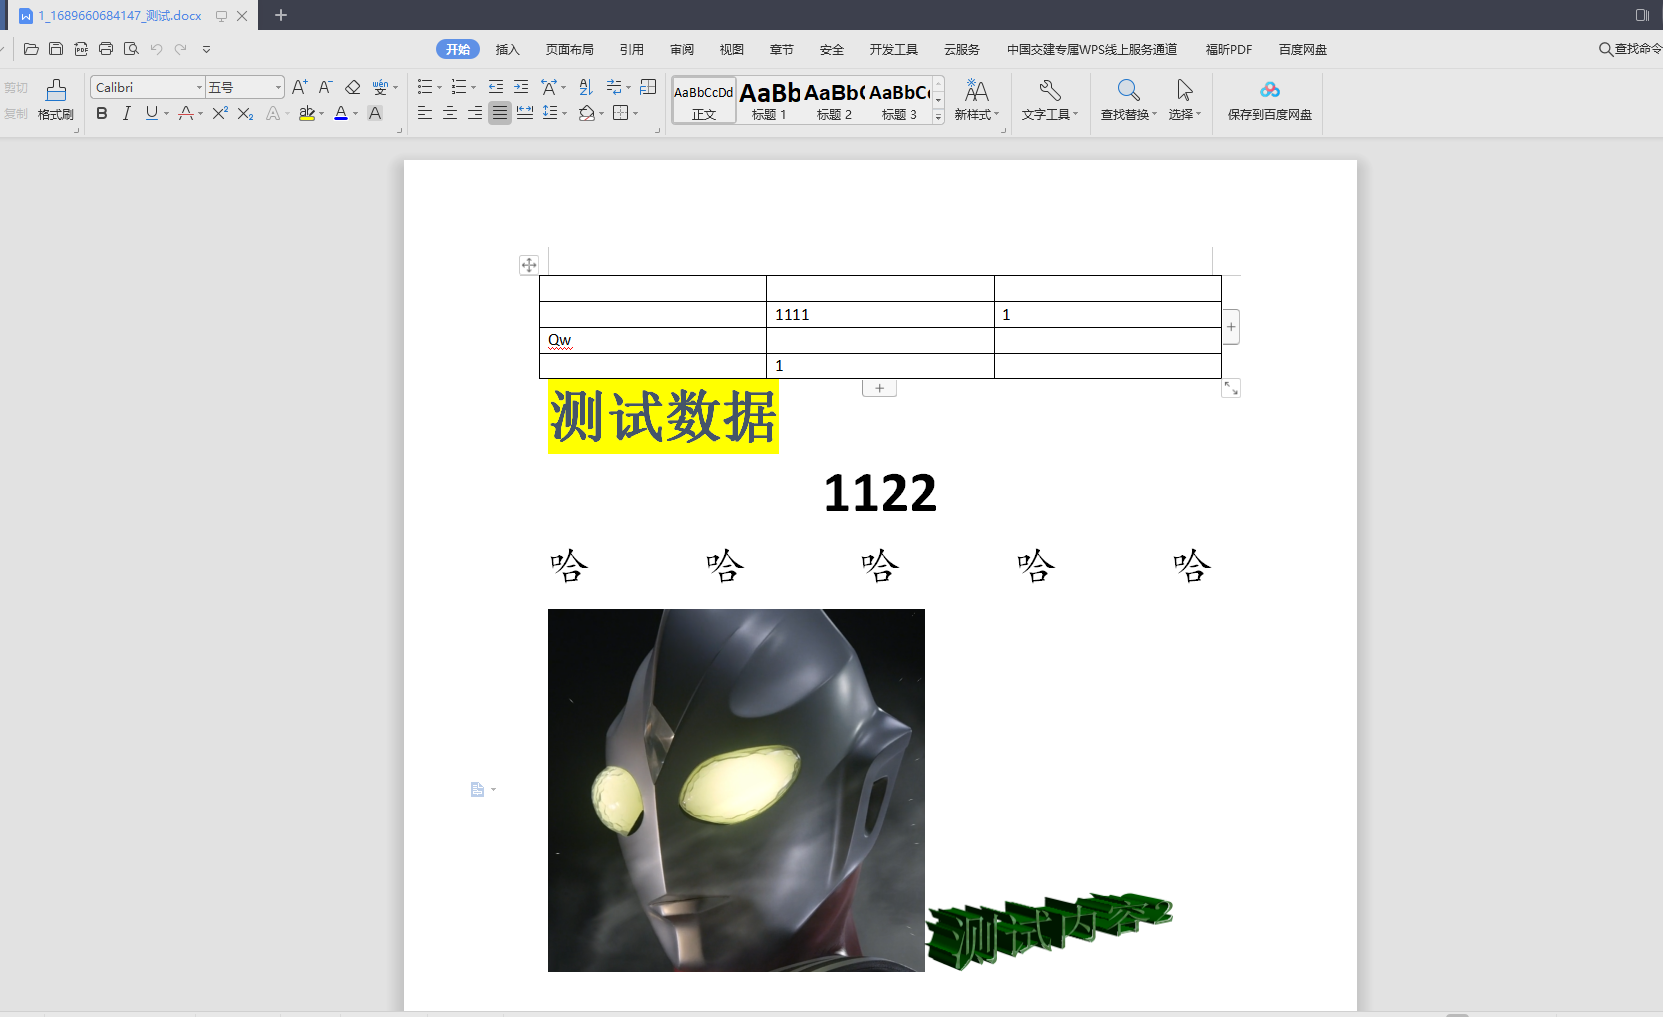This screenshot has height=1017, width=1663.
Task: Decrease paragraph indent
Action: coord(496,87)
